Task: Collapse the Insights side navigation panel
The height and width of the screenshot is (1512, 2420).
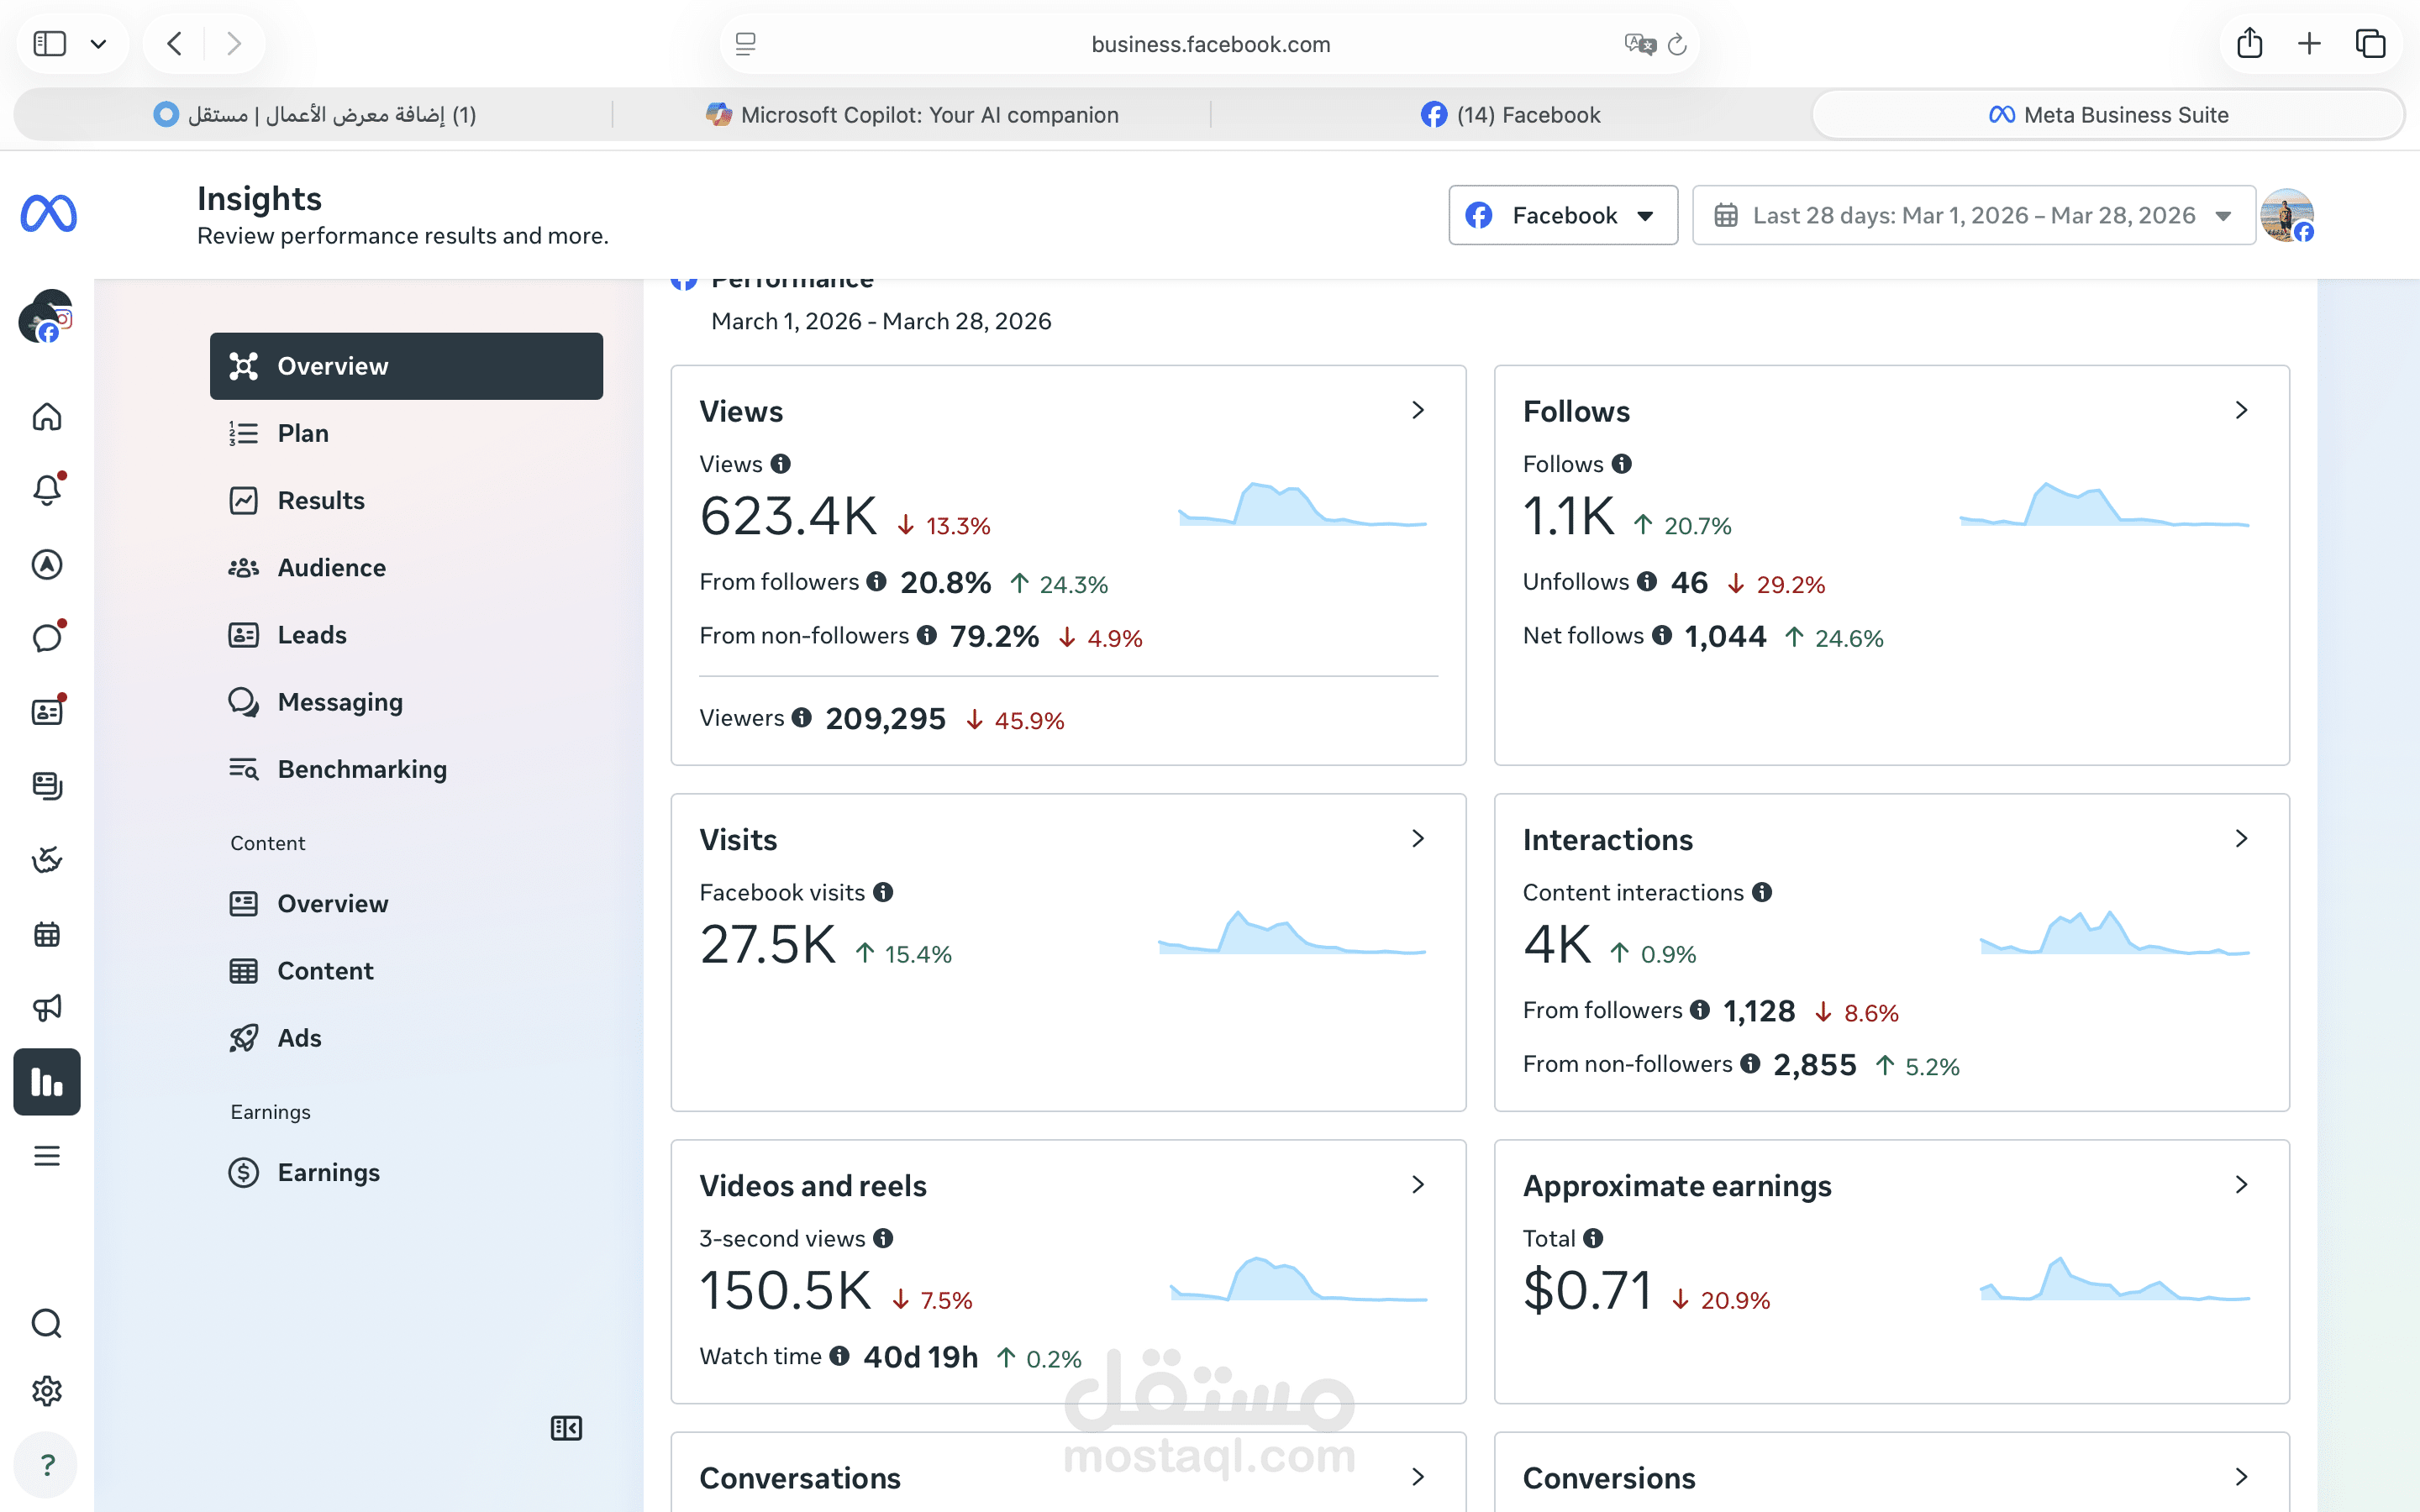Action: (566, 1428)
